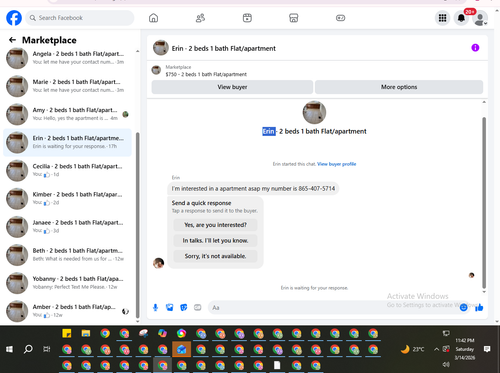The height and width of the screenshot is (373, 500).
Task: Open the highlighted mail app on taskbar
Action: tap(182, 349)
